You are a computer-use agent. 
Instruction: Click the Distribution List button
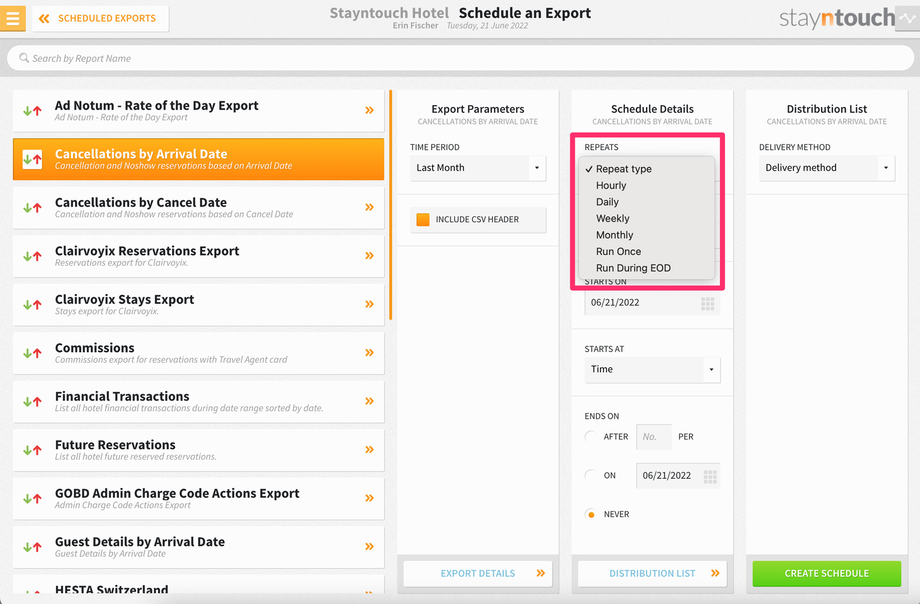point(652,573)
